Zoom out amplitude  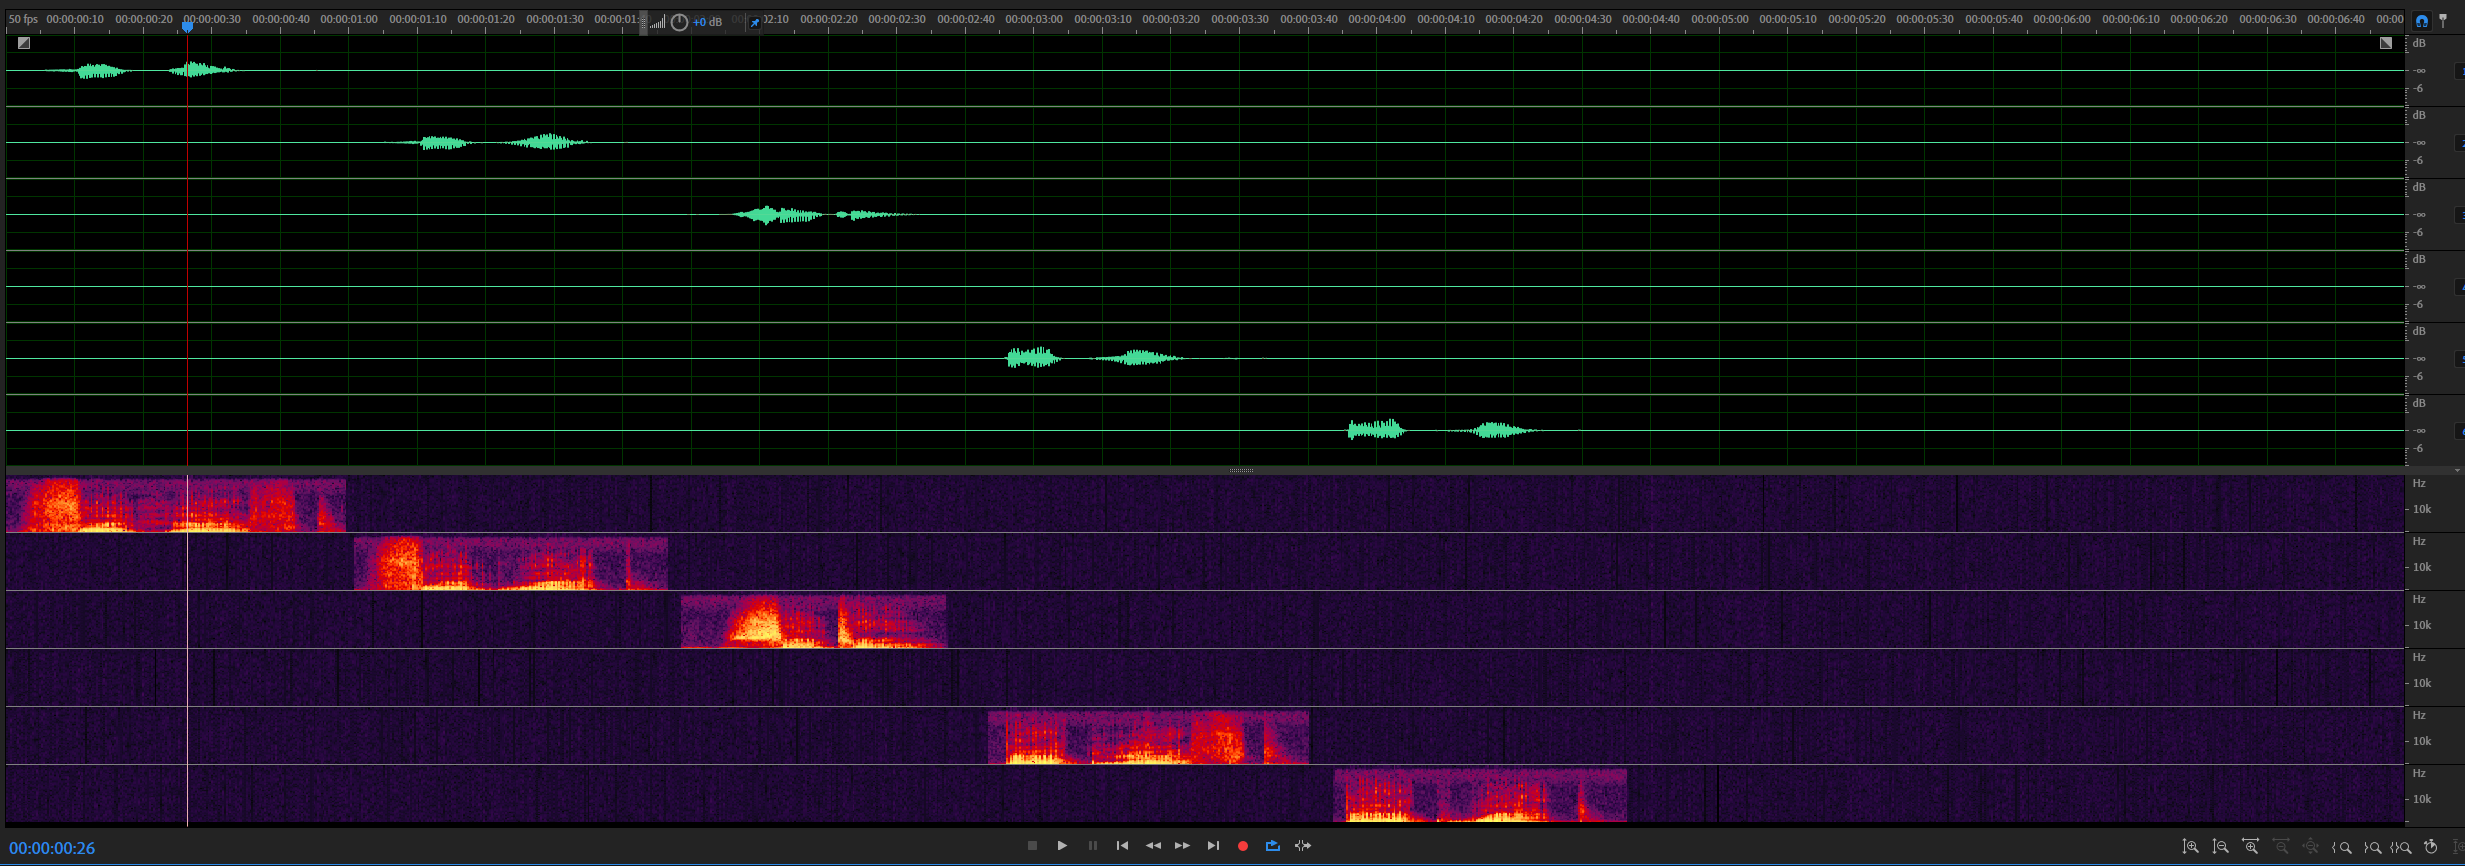coord(2220,847)
